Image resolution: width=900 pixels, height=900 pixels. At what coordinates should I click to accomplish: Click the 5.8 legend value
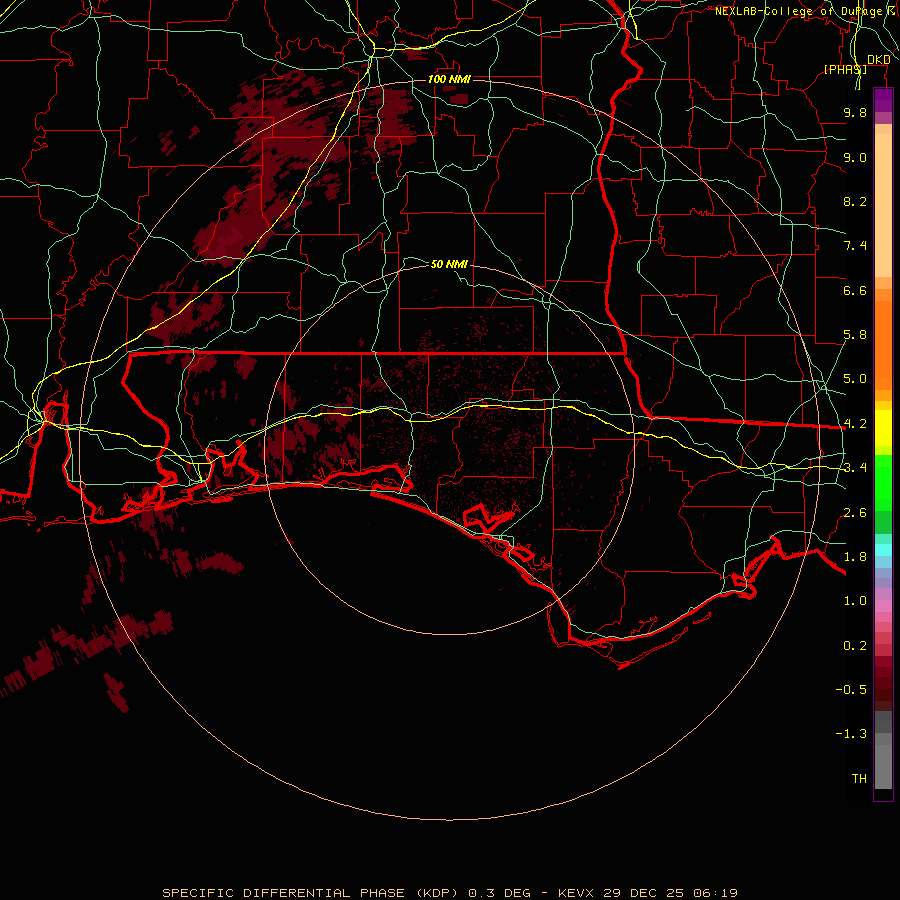(855, 335)
